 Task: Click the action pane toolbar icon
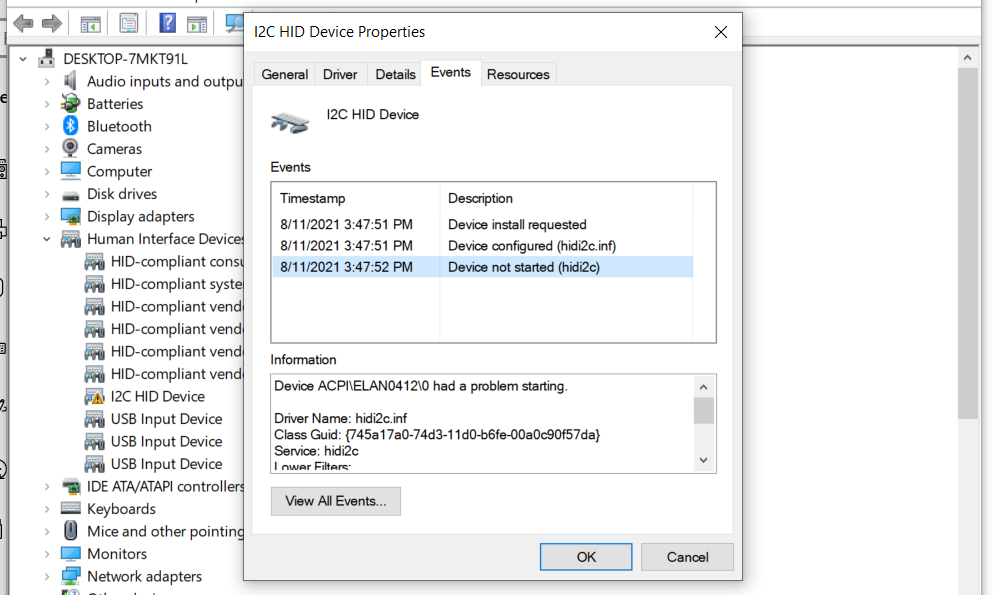coord(197,25)
